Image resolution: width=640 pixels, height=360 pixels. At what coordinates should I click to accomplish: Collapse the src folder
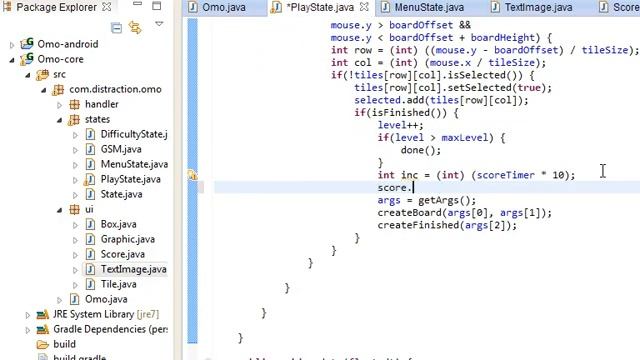28,75
